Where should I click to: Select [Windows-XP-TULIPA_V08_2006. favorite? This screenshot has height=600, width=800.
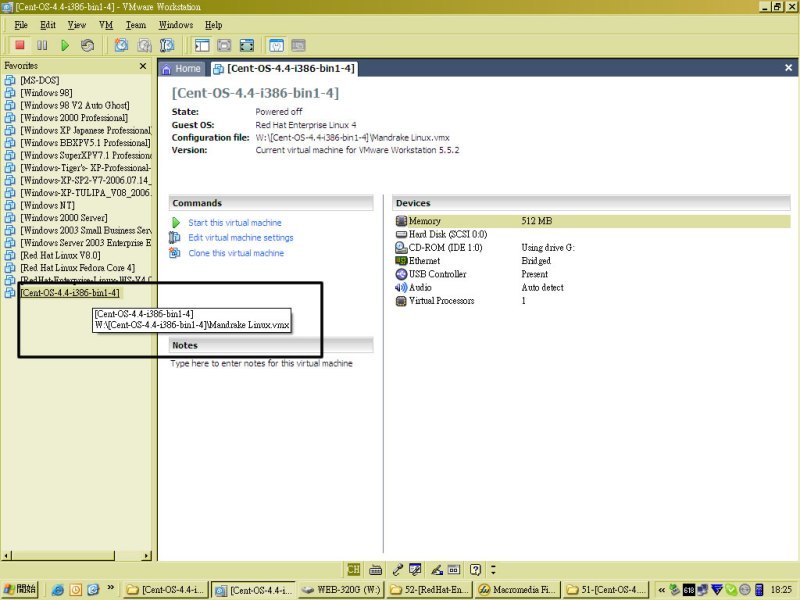click(85, 193)
